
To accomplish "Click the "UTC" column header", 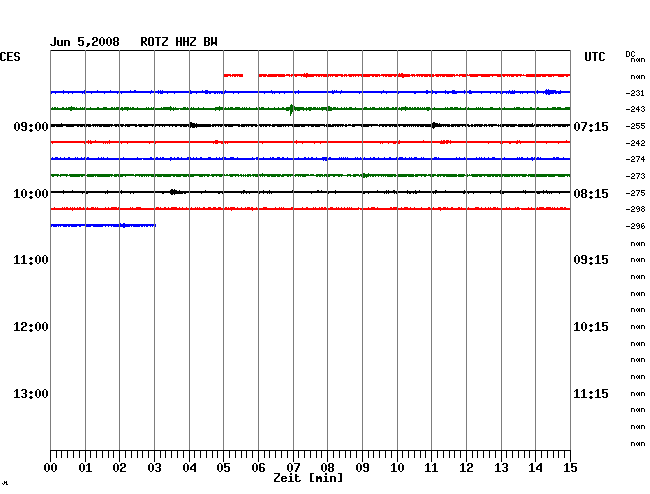I will tap(594, 57).
